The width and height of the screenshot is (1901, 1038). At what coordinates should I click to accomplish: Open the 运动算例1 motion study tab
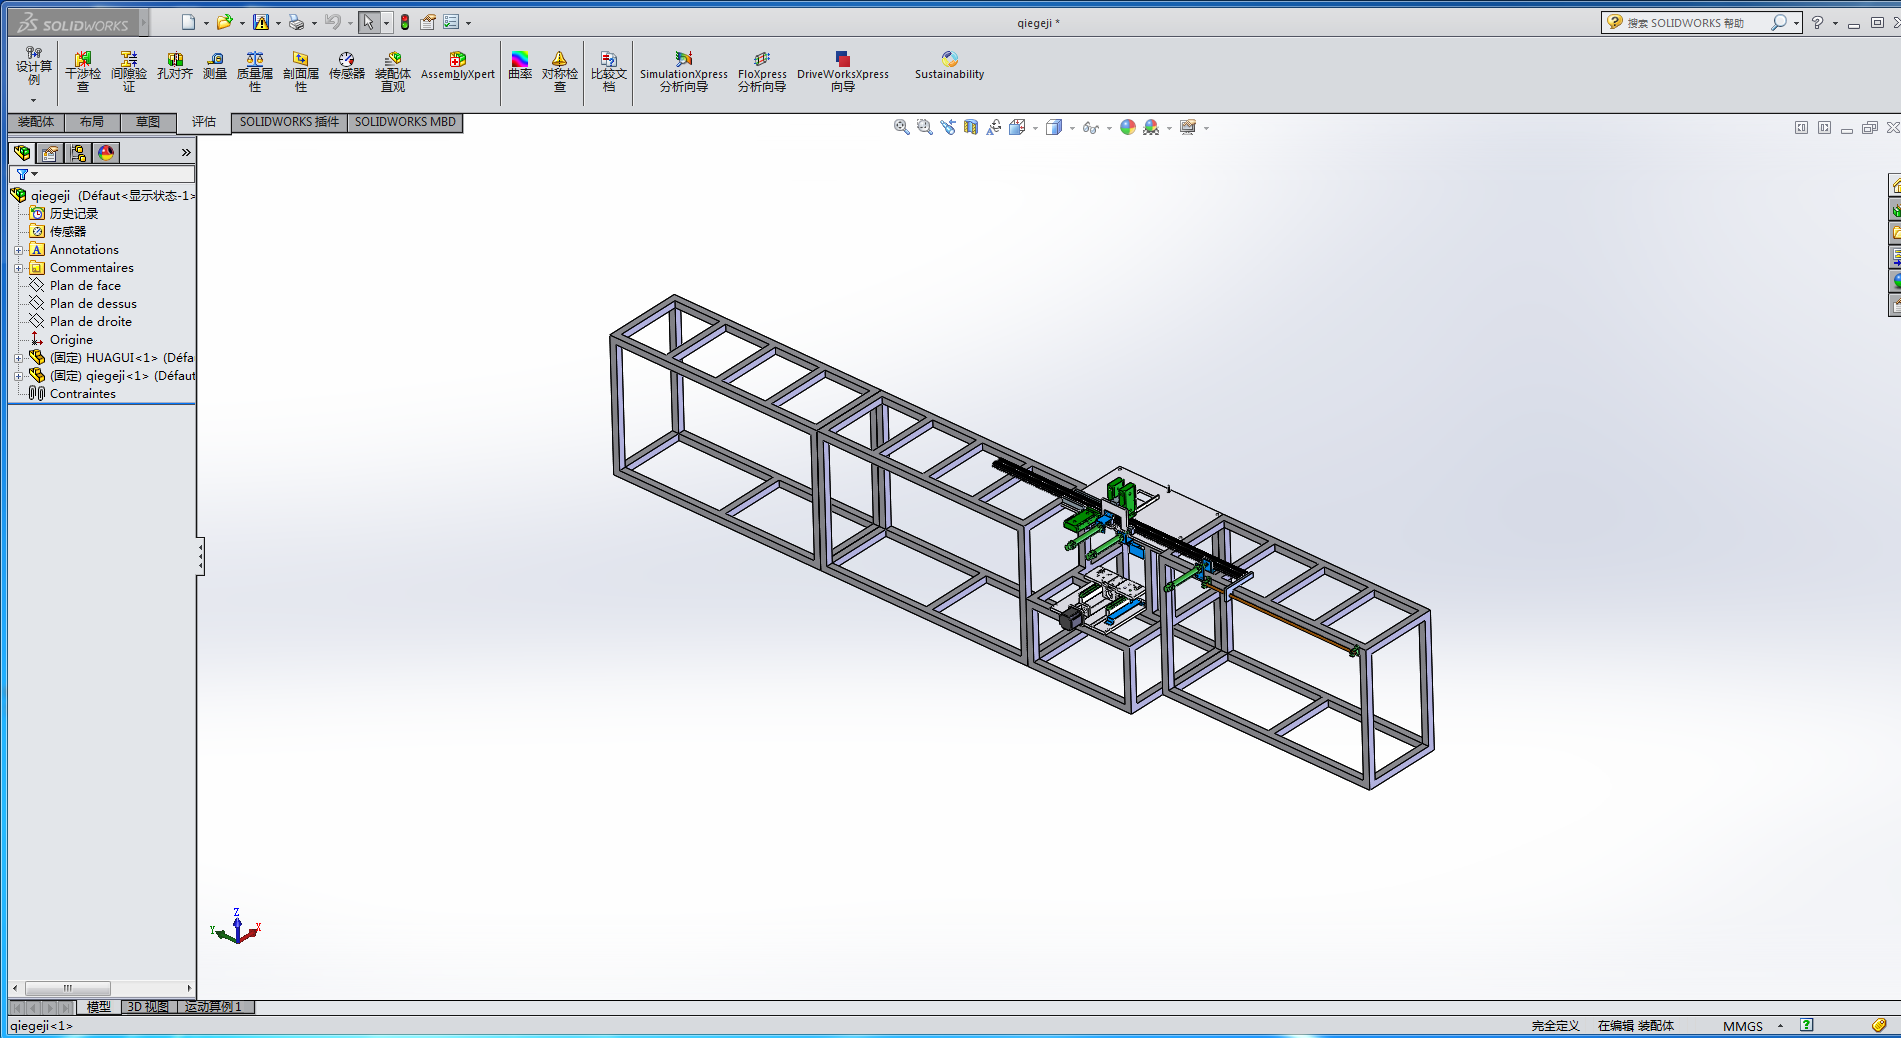pyautogui.click(x=213, y=1007)
